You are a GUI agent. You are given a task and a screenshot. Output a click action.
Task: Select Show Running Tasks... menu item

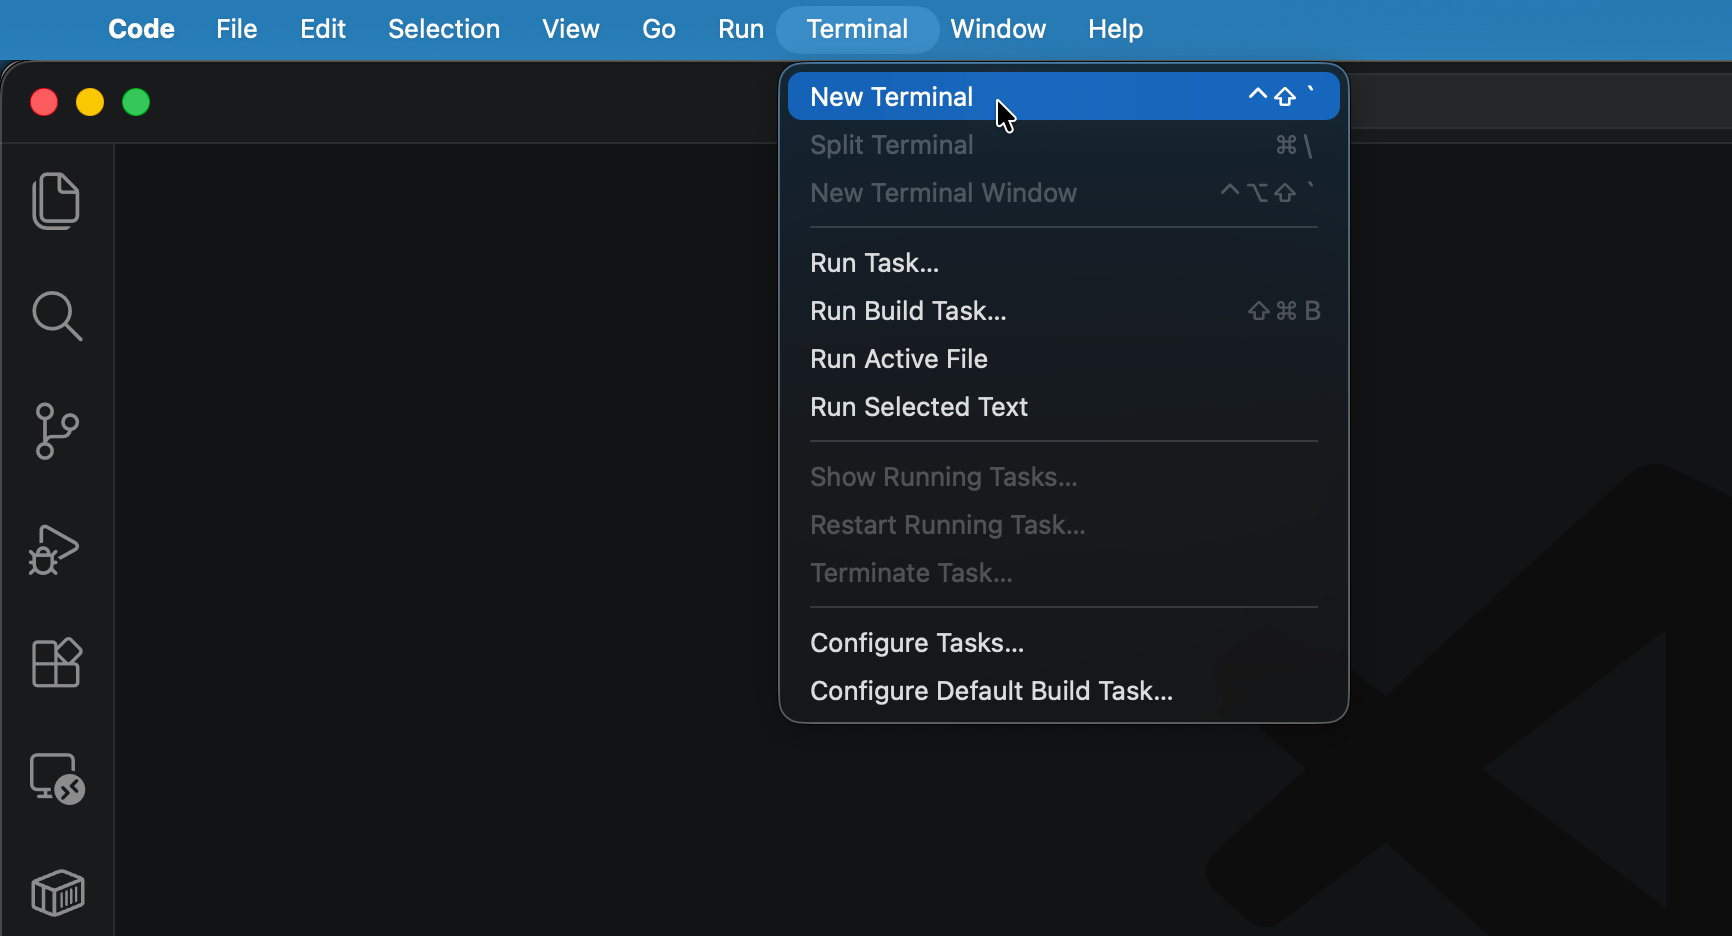(x=1064, y=477)
